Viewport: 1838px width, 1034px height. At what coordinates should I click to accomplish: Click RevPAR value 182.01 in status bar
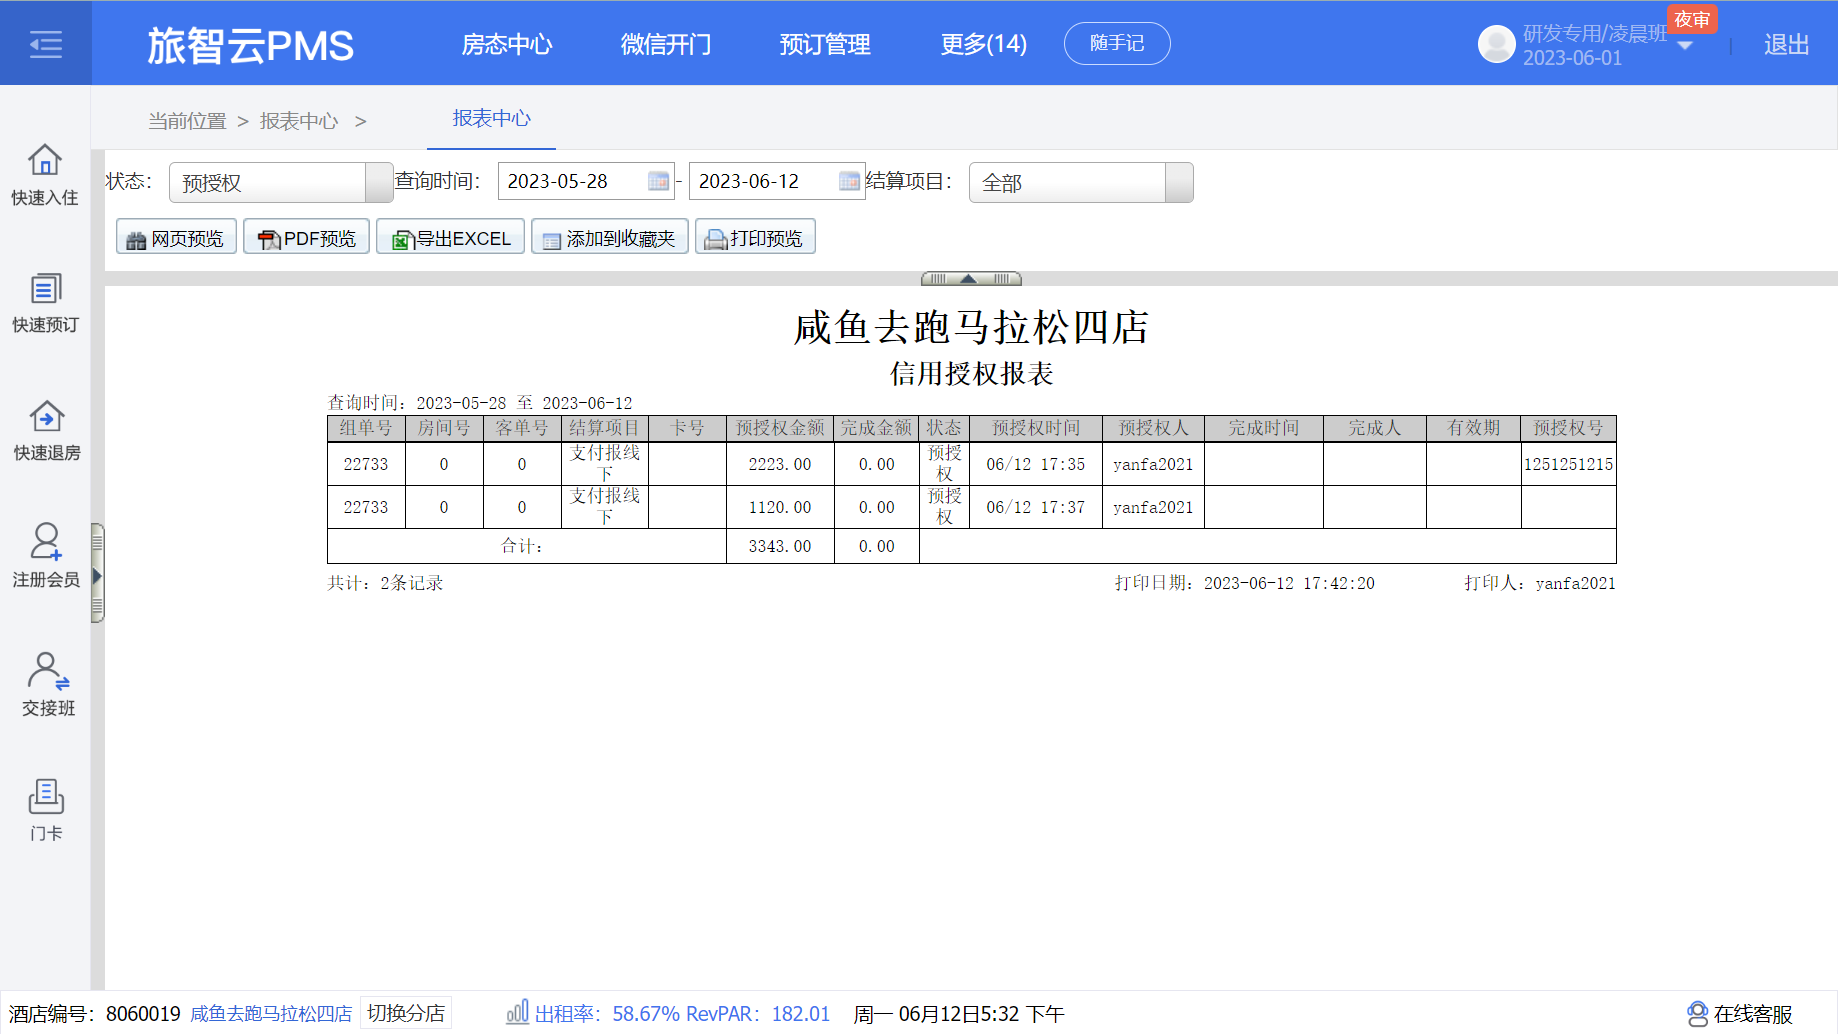point(801,1014)
